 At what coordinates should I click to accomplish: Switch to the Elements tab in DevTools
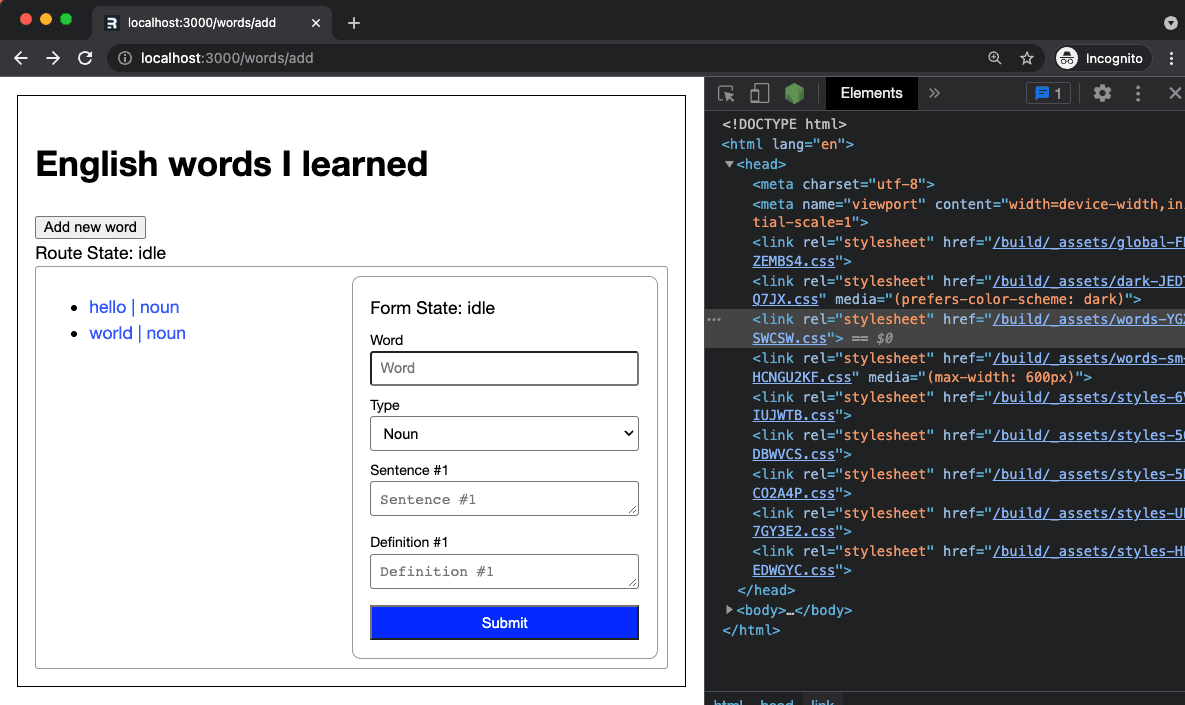click(871, 92)
